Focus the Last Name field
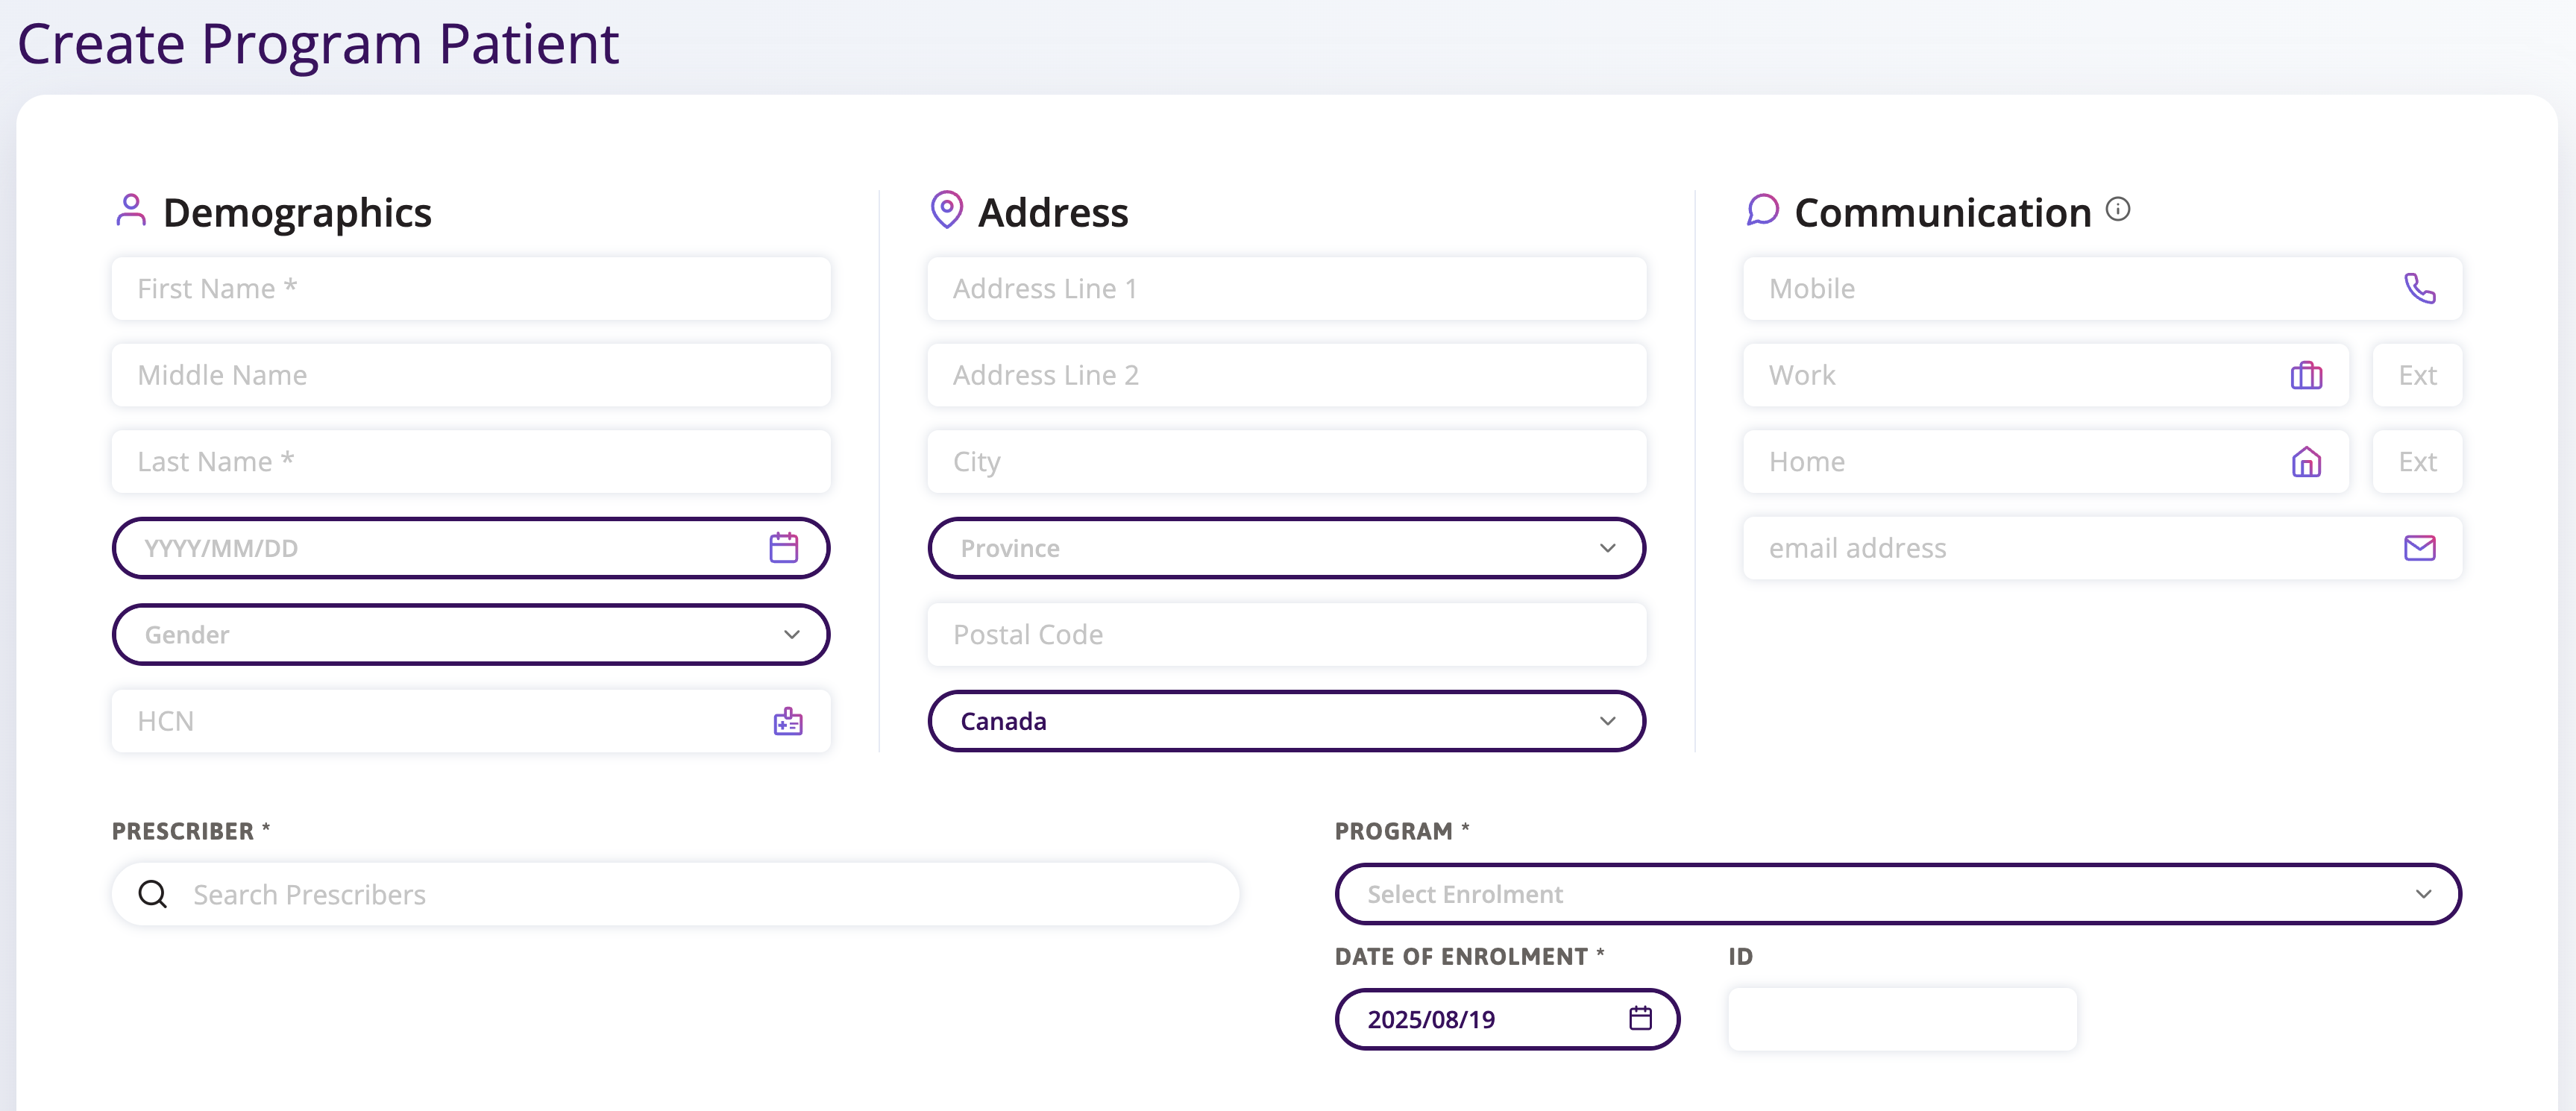The image size is (2576, 1111). tap(471, 461)
